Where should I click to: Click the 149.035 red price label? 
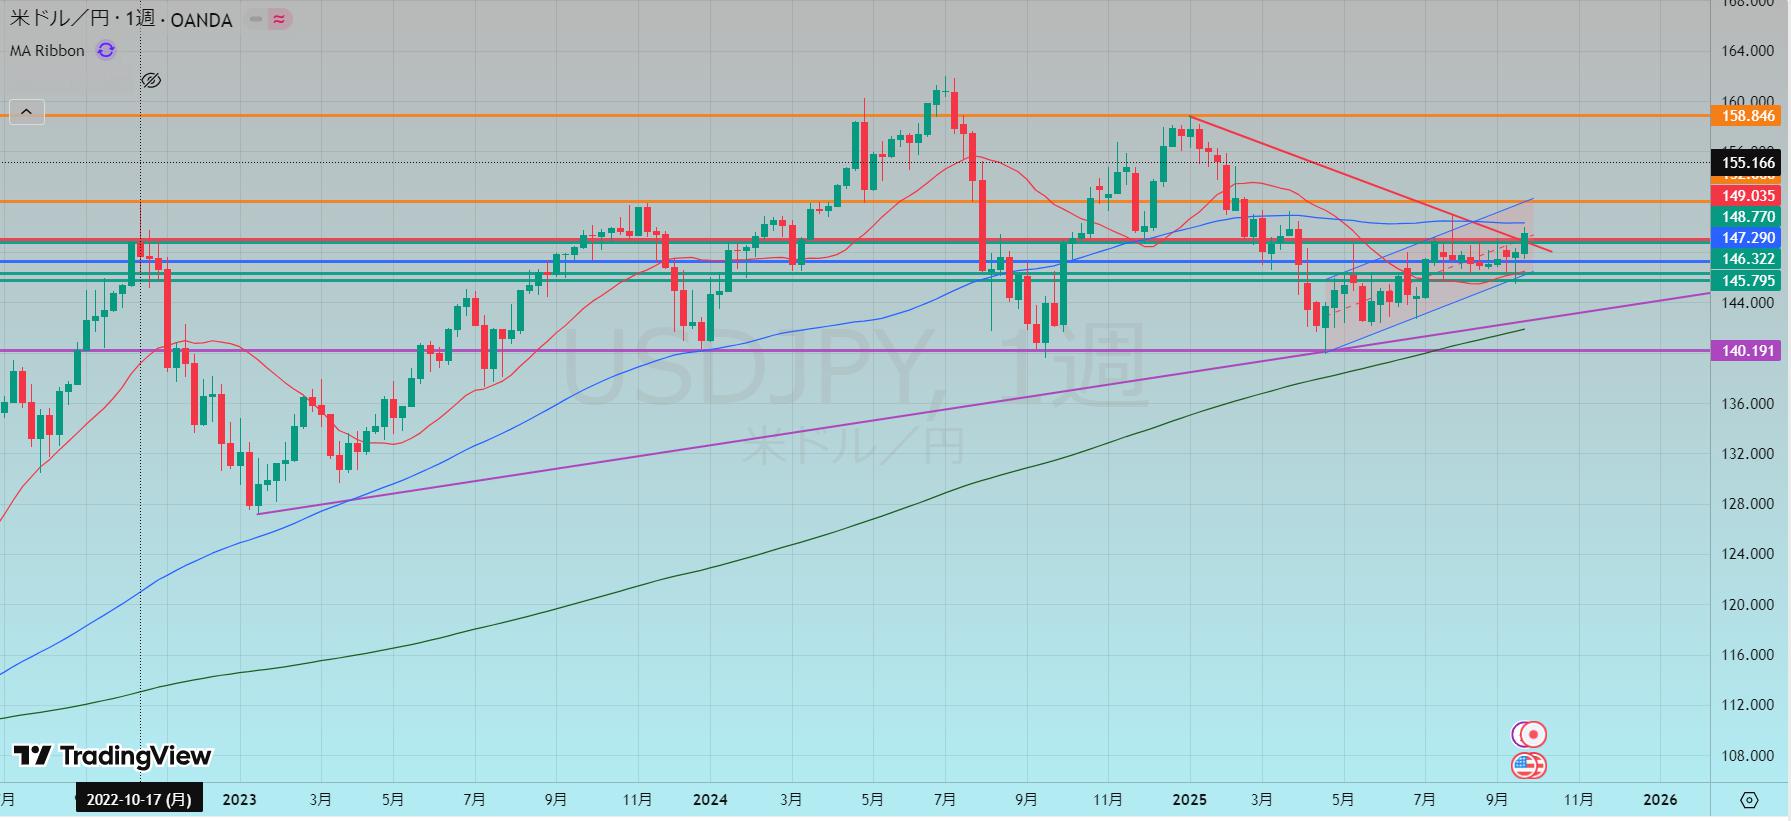click(x=1748, y=196)
